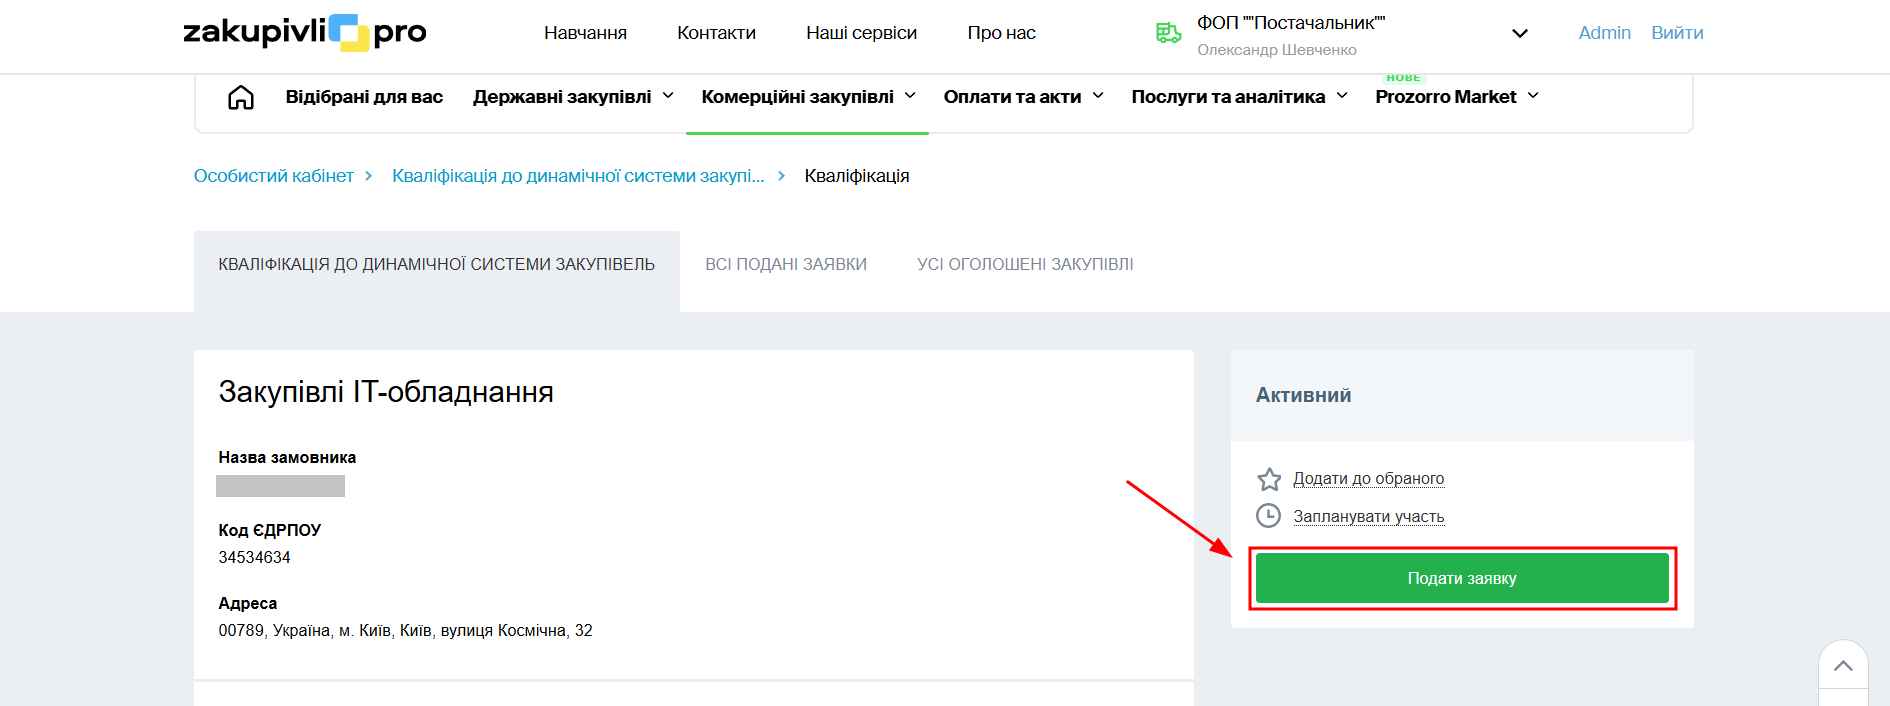Expand Державні закупівлі menu
The height and width of the screenshot is (706, 1890).
[x=573, y=97]
